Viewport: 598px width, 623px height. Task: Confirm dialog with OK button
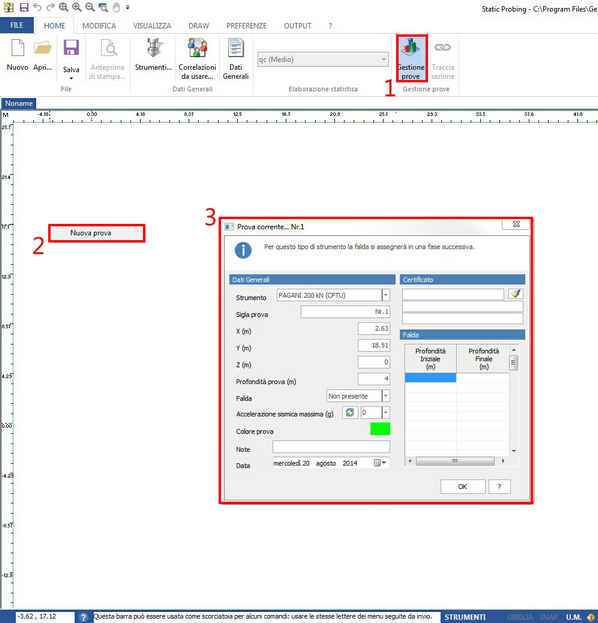pos(463,486)
